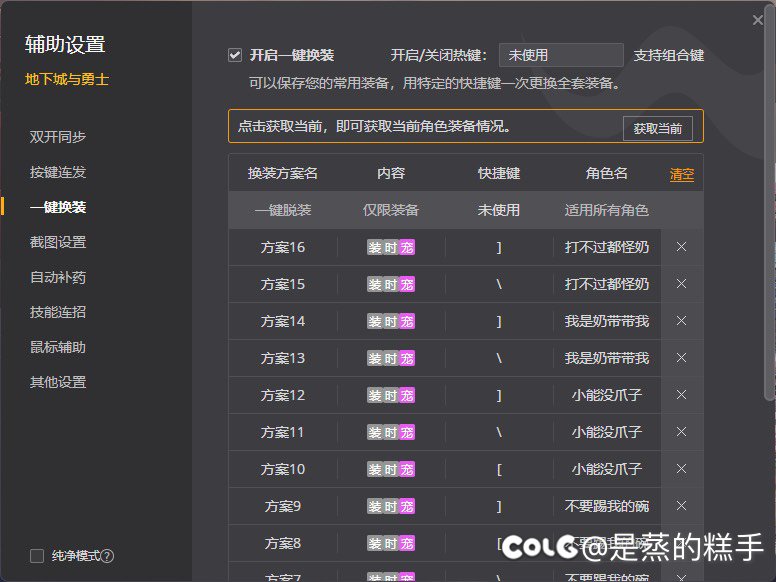Select the 方案12 scheme name
The width and height of the screenshot is (776, 582).
pyautogui.click(x=283, y=395)
